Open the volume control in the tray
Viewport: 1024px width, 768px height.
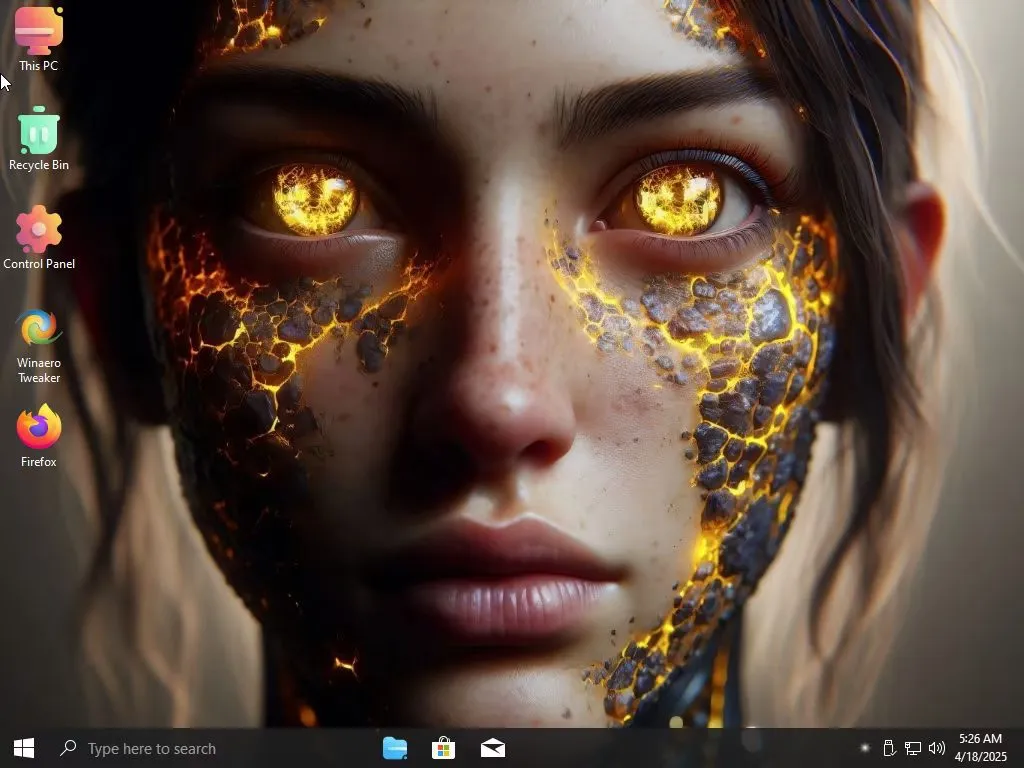click(x=937, y=747)
